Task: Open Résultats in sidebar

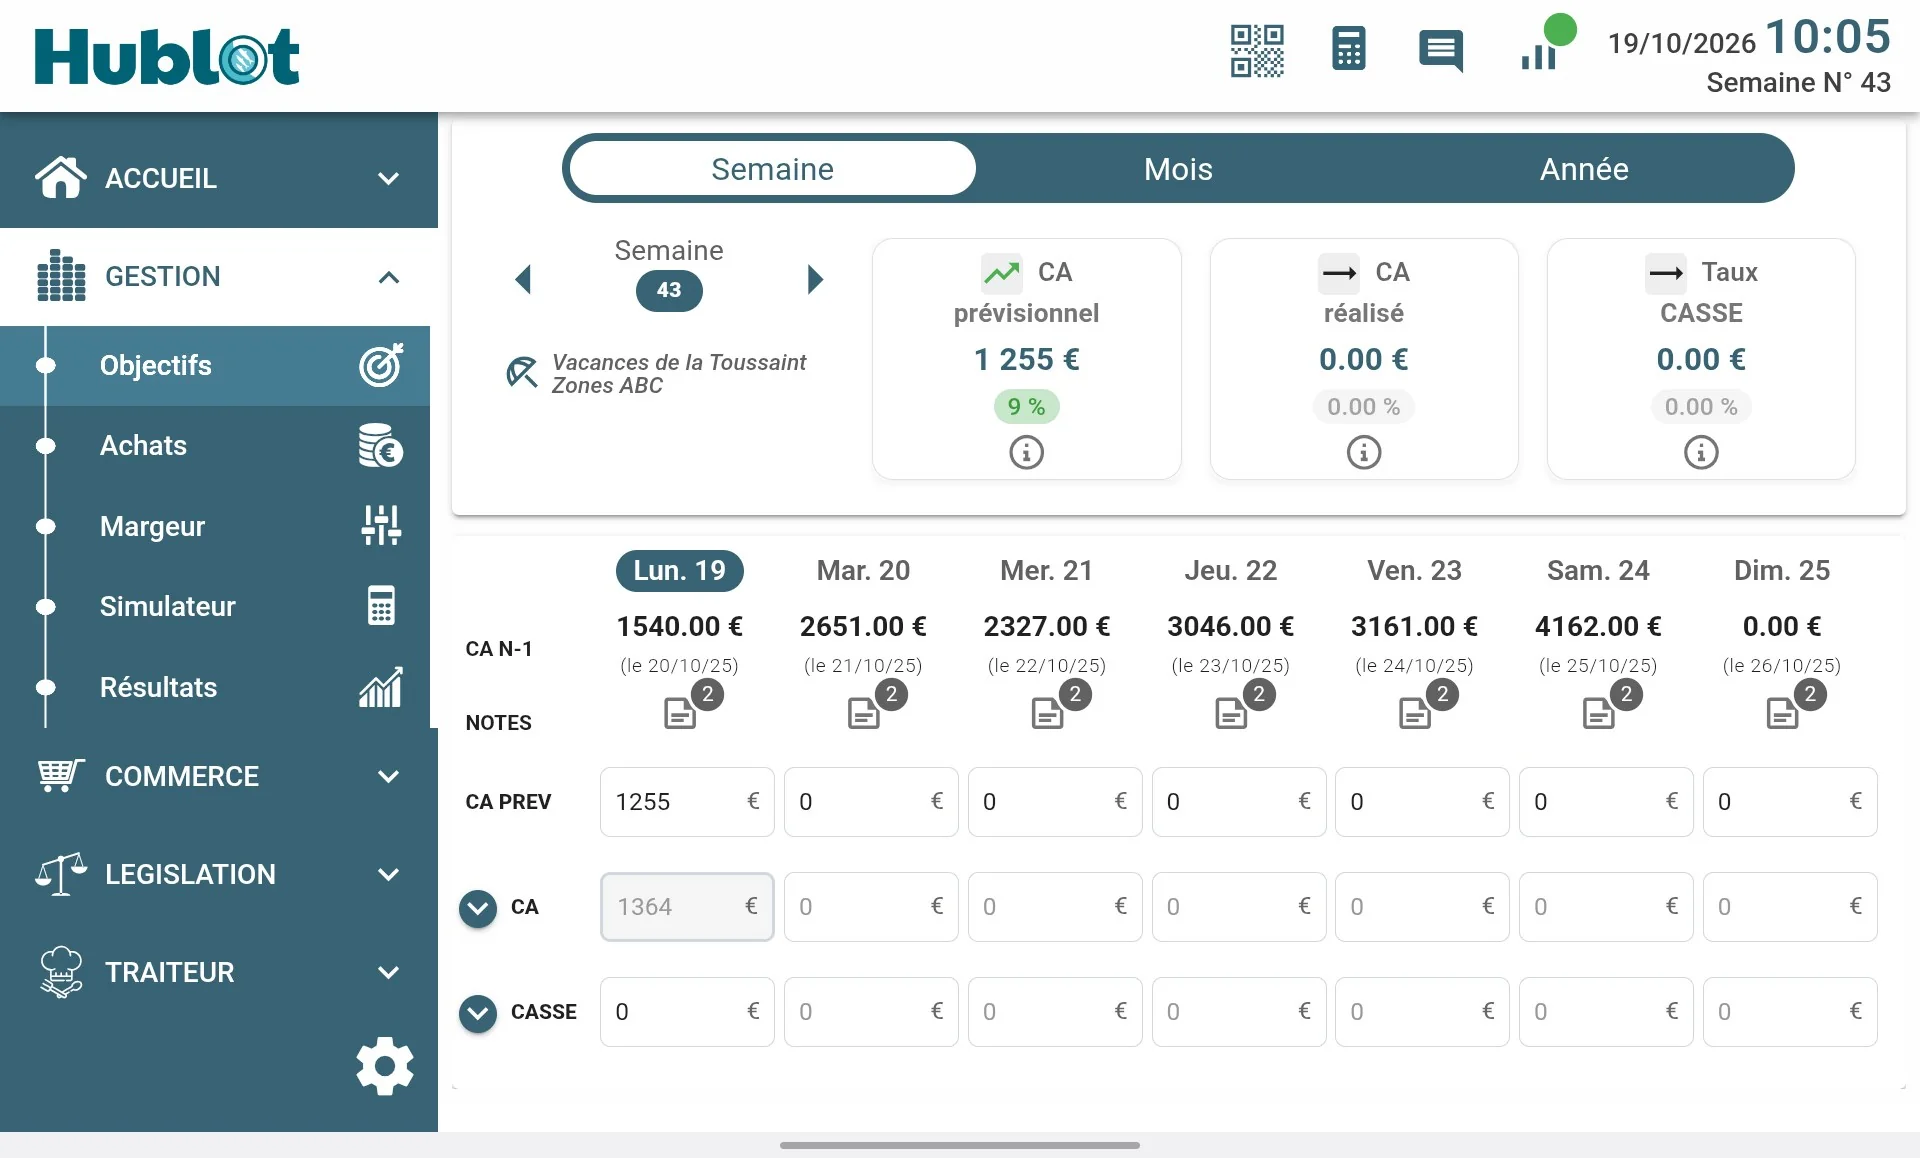Action: click(x=215, y=687)
